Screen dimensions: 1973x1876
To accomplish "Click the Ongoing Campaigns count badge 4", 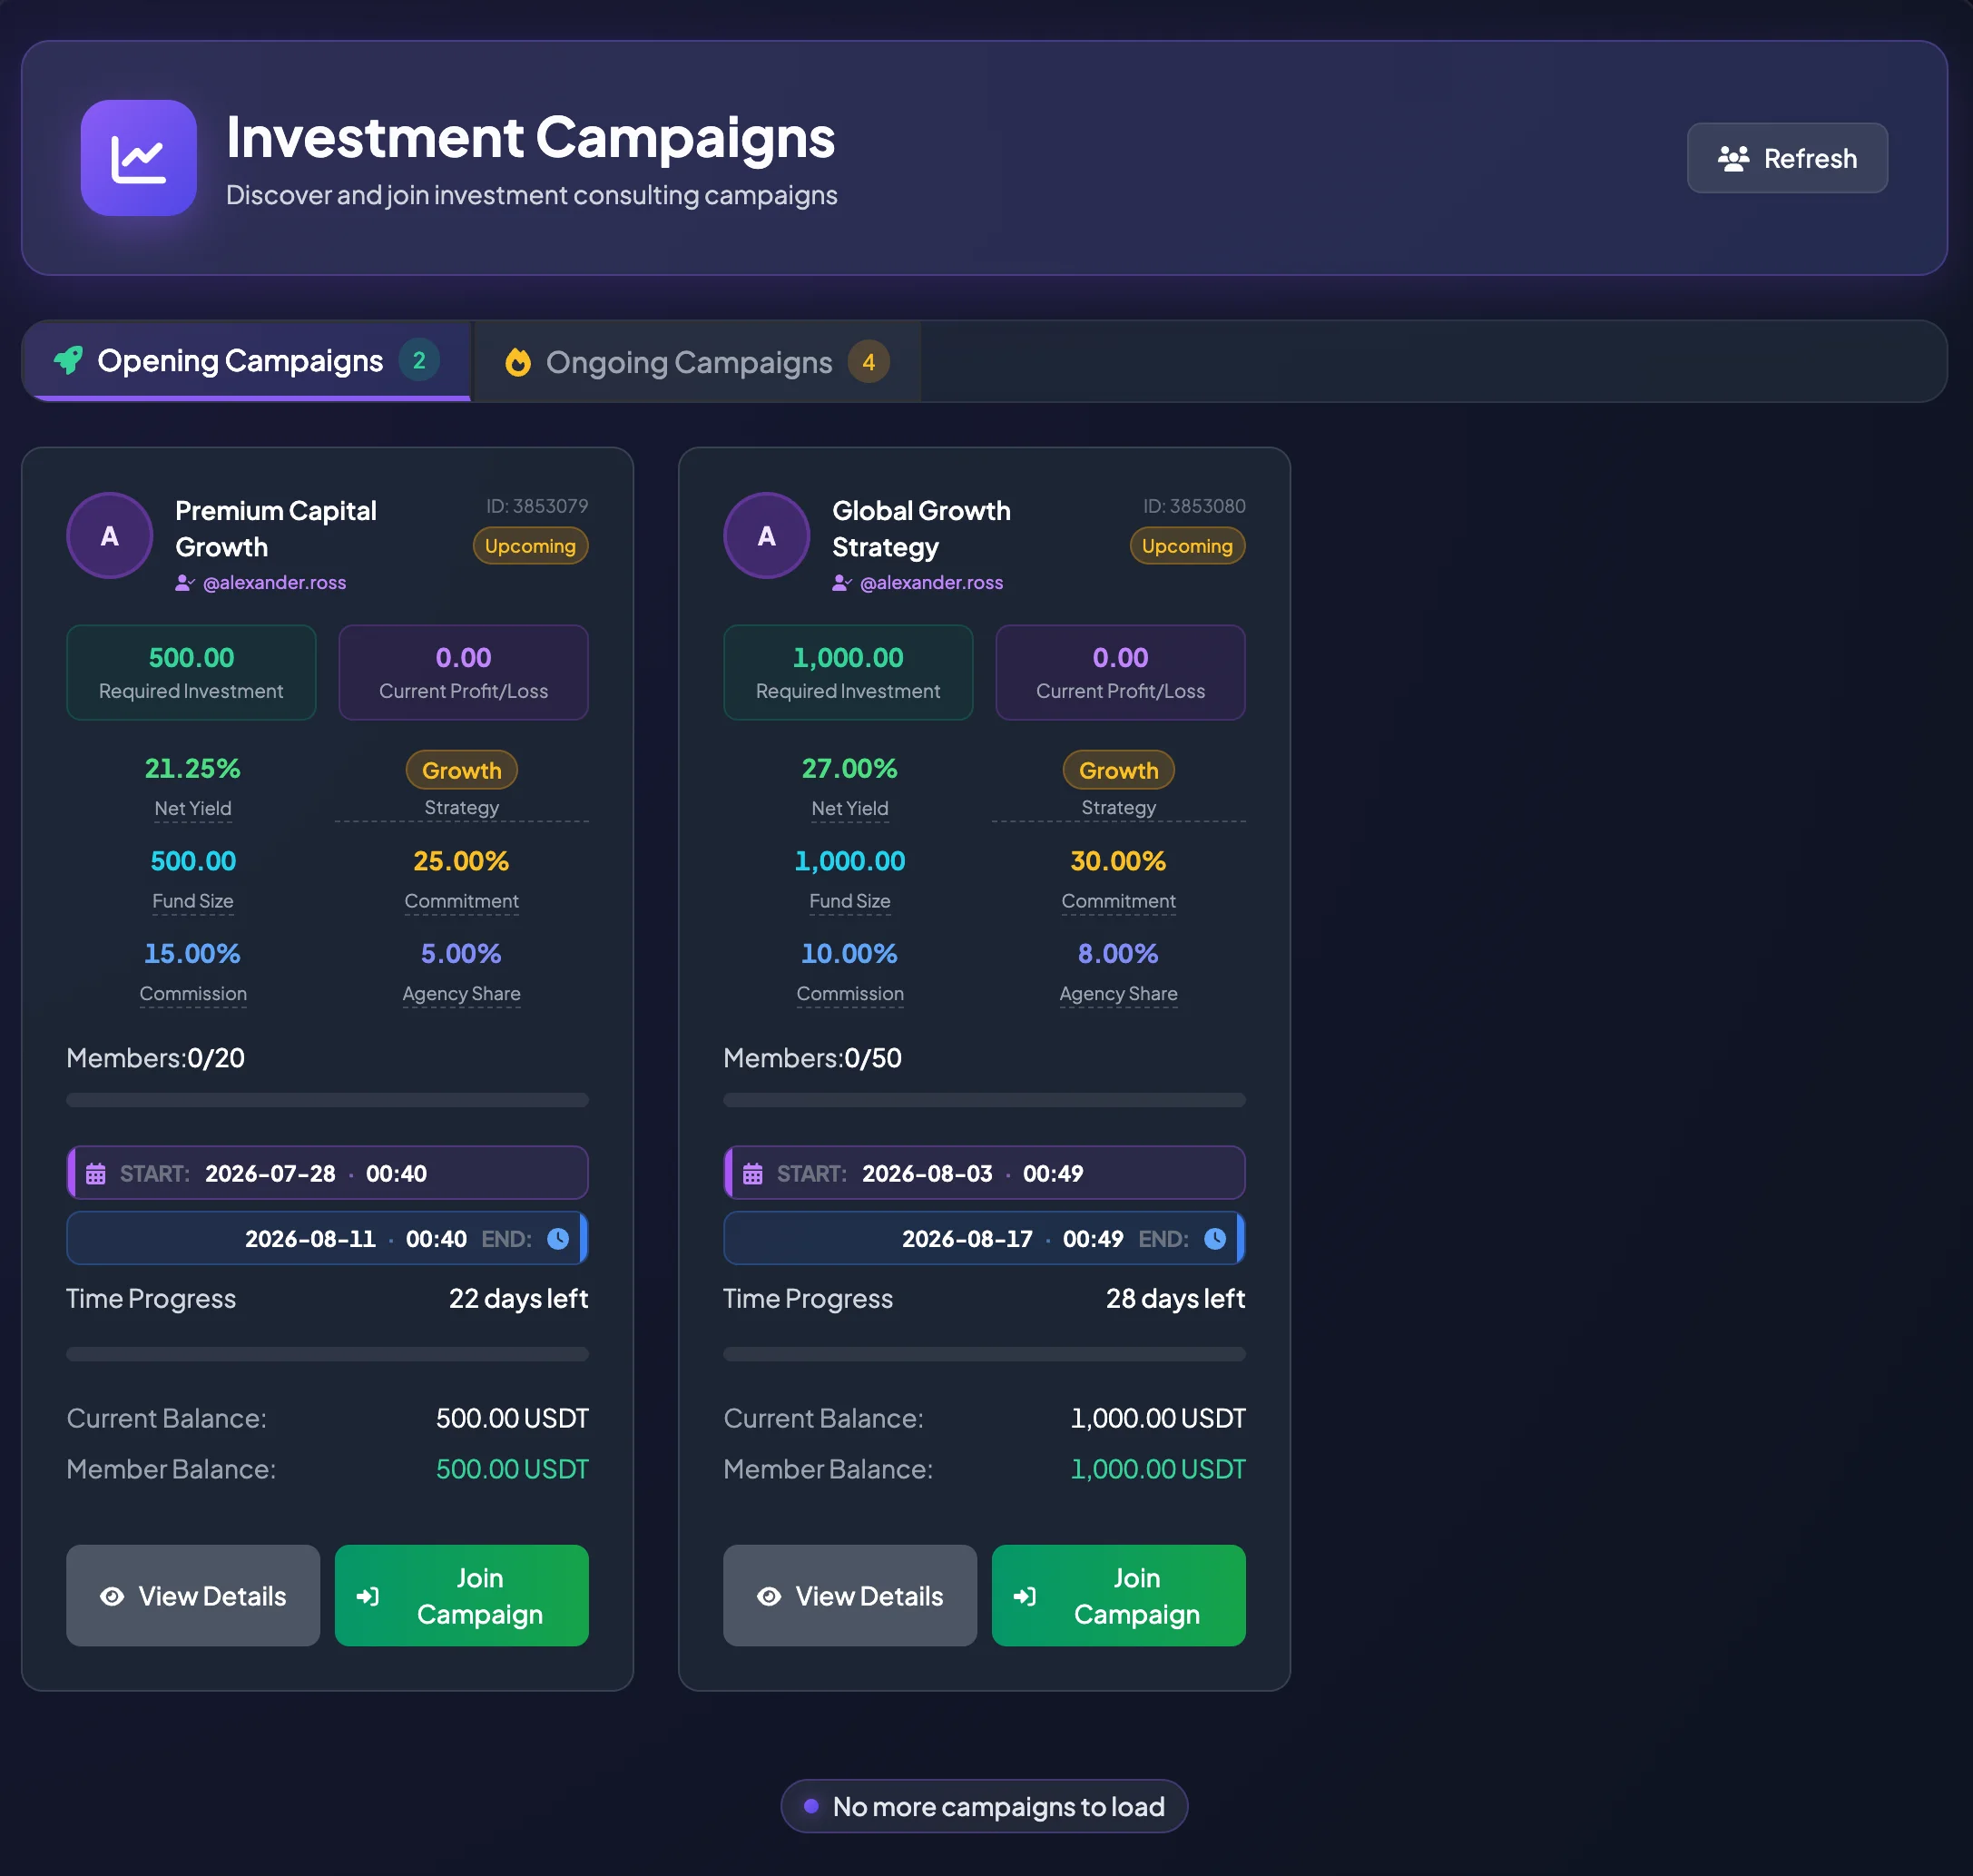I will 869,362.
